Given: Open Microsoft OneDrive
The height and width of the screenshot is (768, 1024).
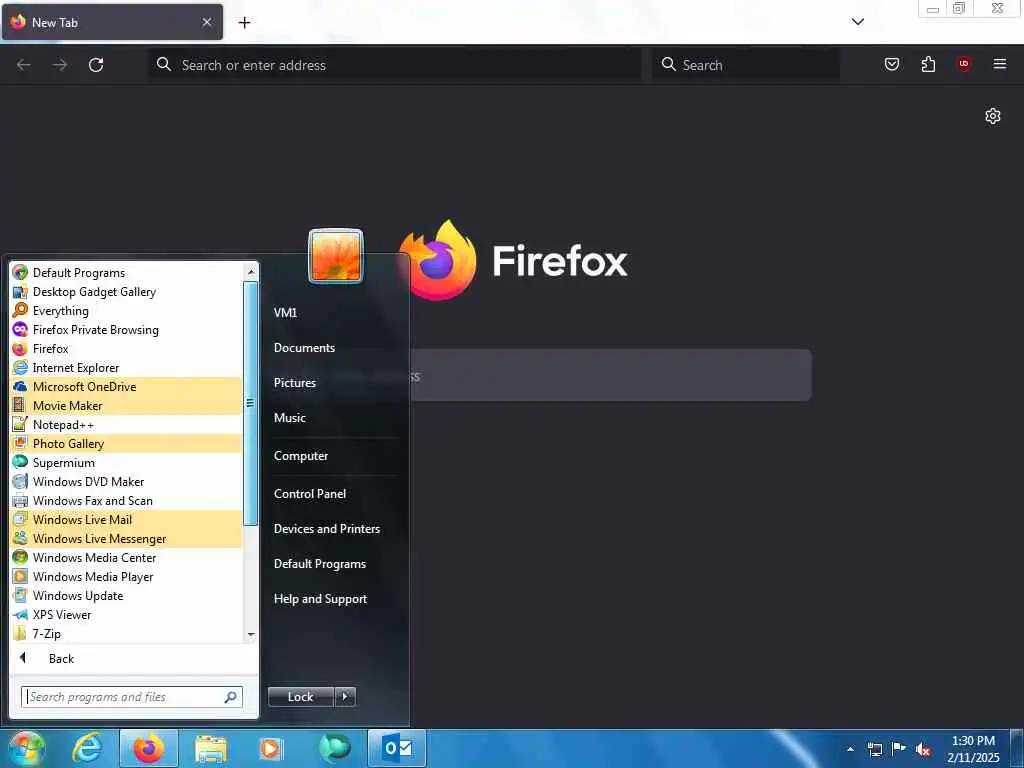Looking at the screenshot, I should [x=127, y=386].
